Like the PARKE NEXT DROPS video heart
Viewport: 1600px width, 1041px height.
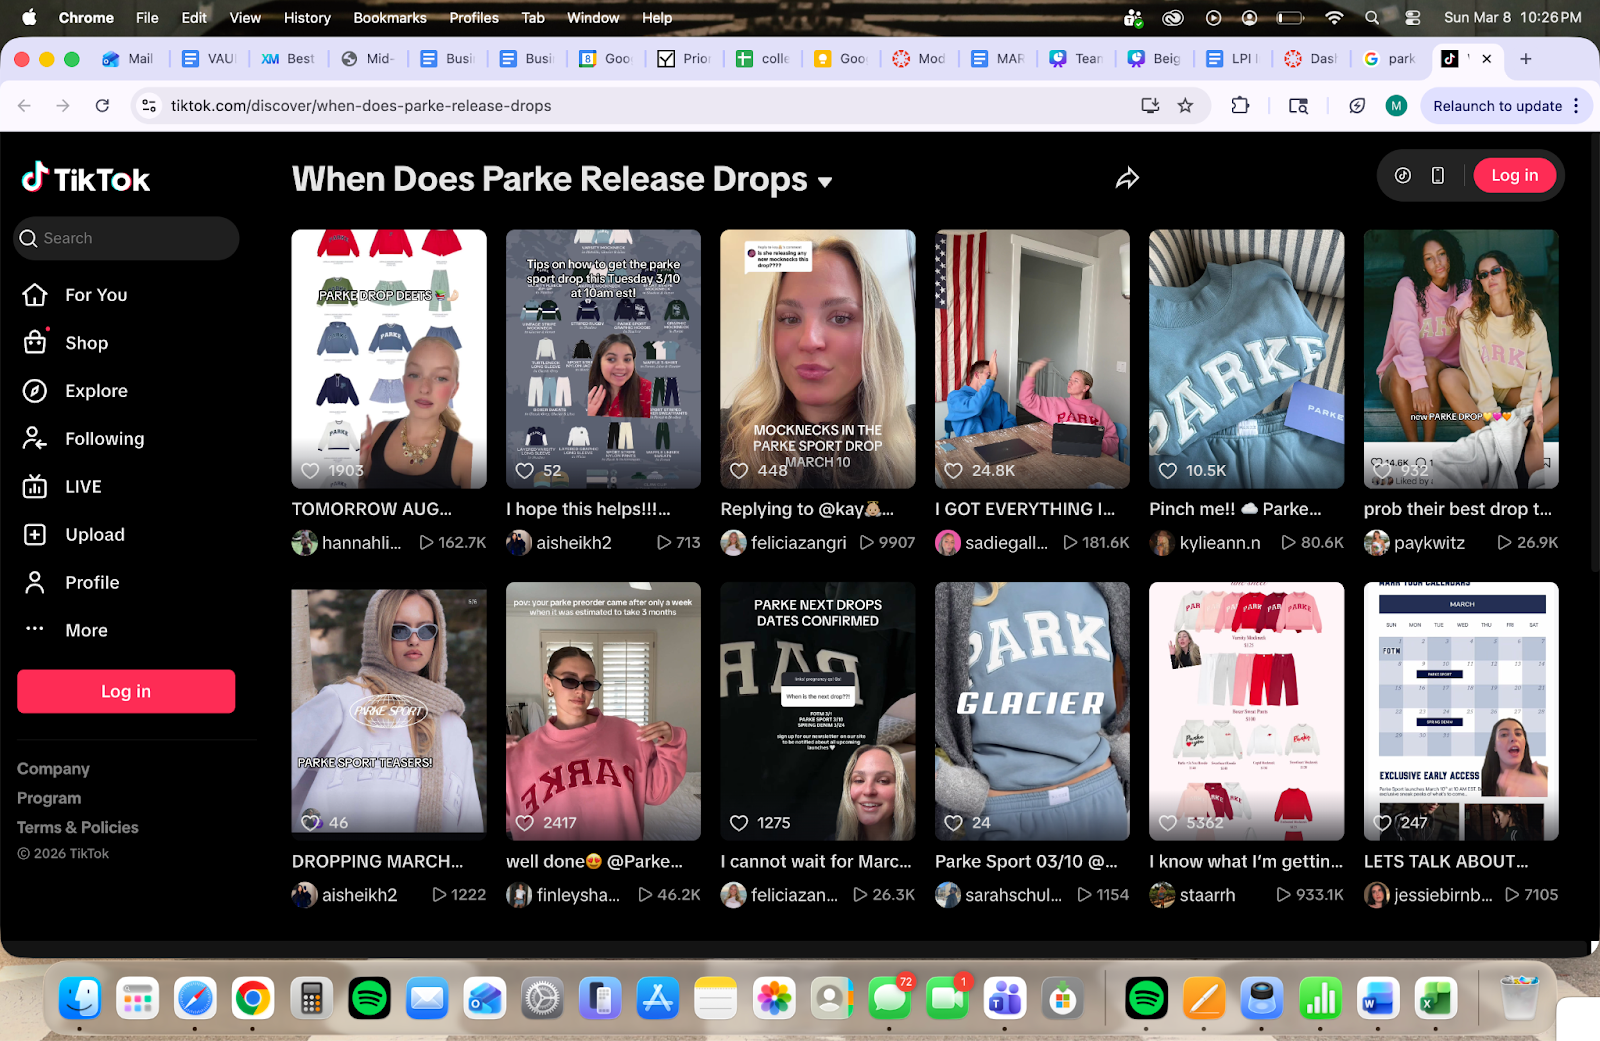pos(739,823)
